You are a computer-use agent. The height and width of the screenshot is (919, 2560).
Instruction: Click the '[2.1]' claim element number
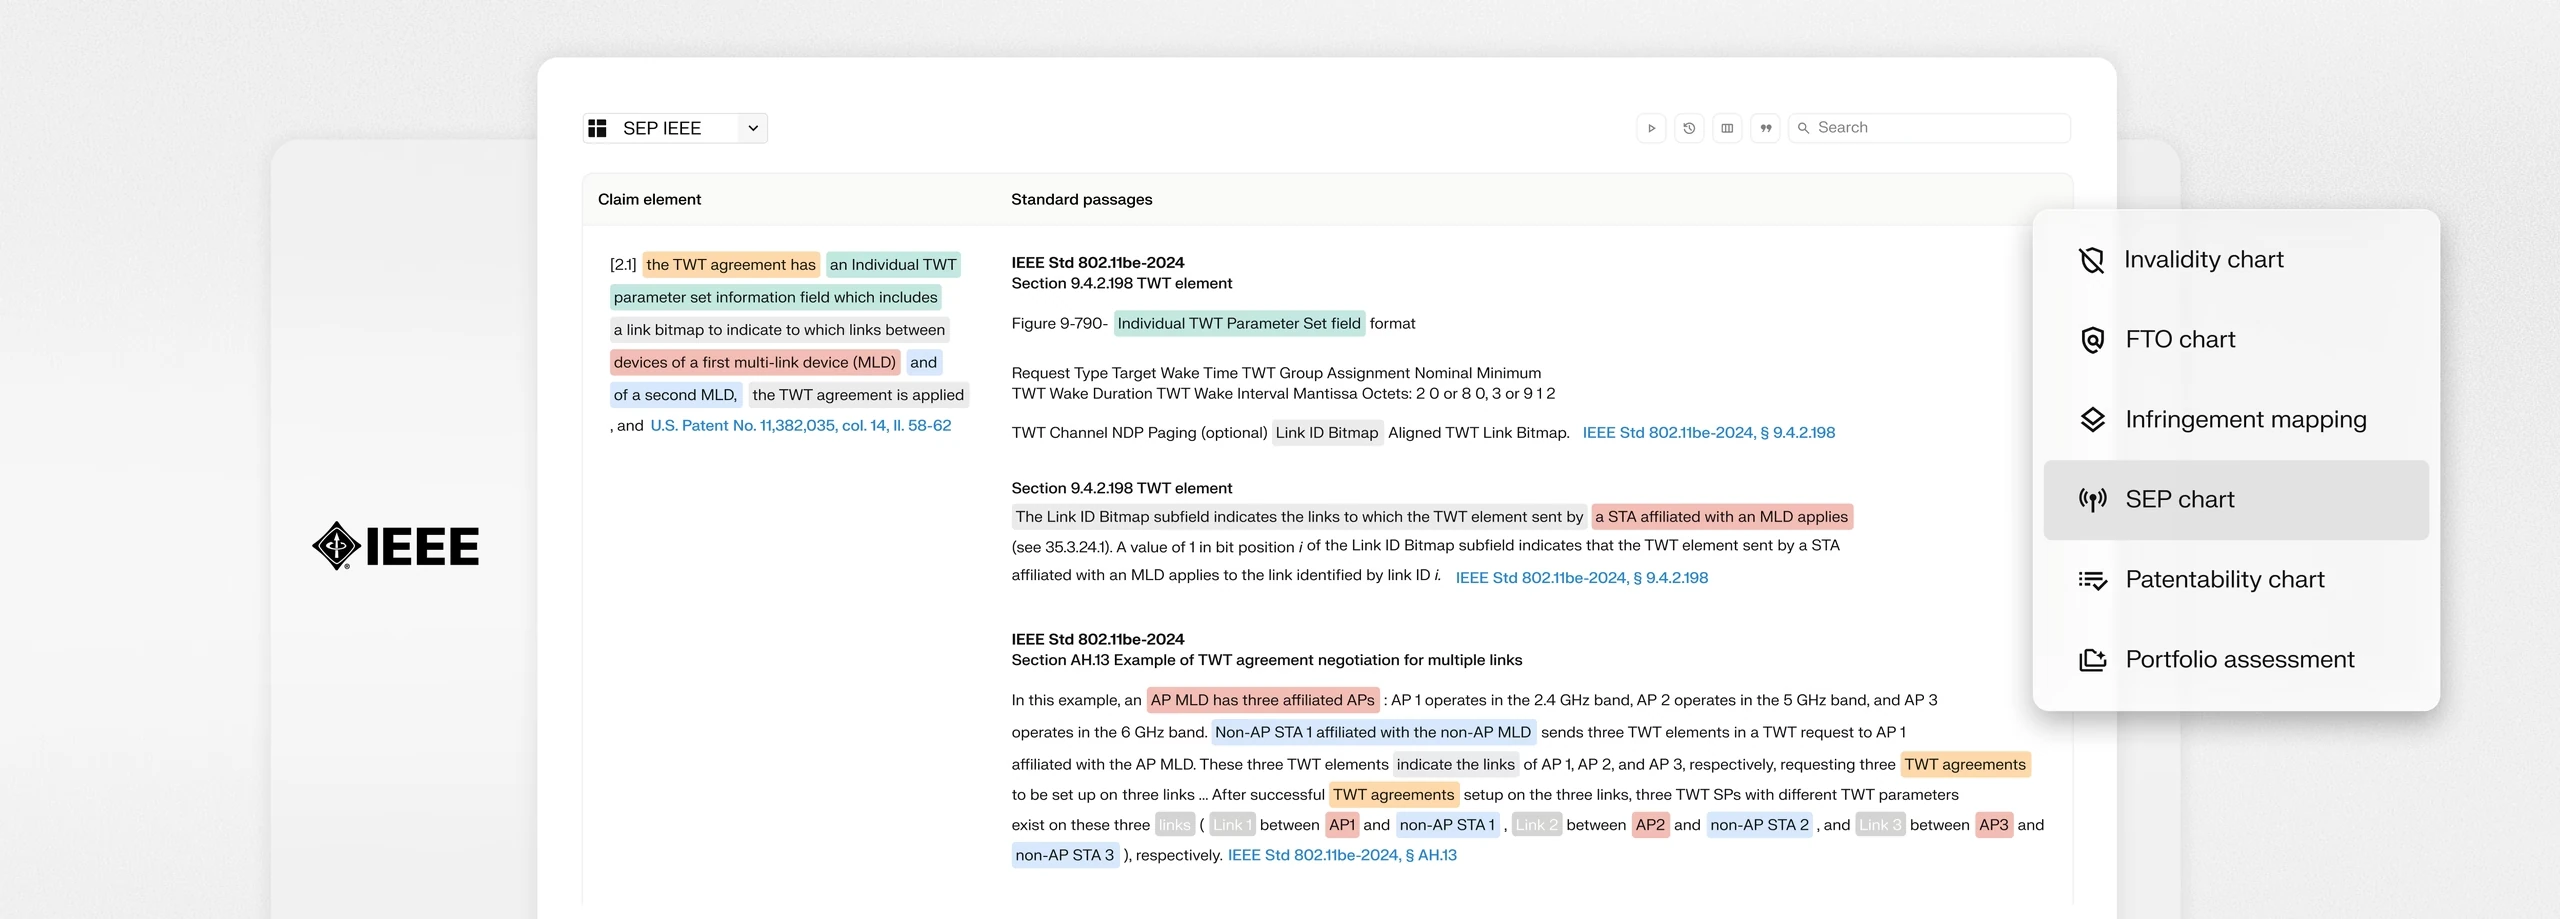tap(623, 265)
